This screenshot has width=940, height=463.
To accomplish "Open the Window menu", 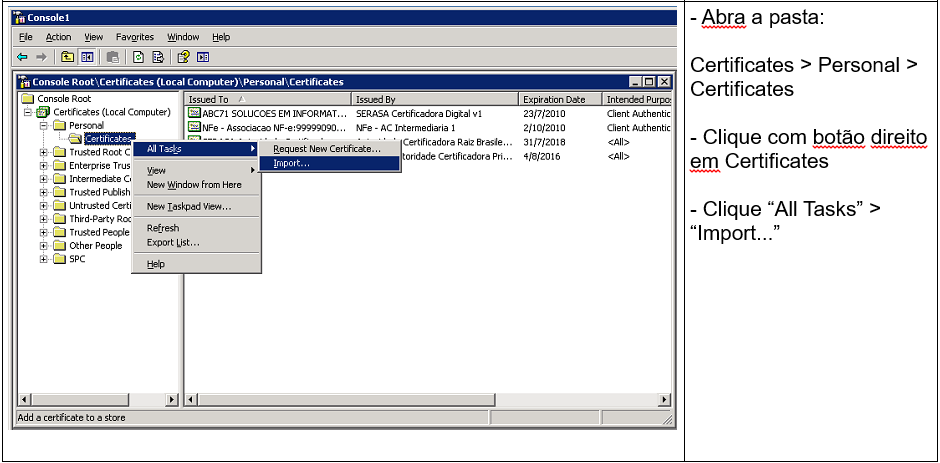I will pos(183,37).
